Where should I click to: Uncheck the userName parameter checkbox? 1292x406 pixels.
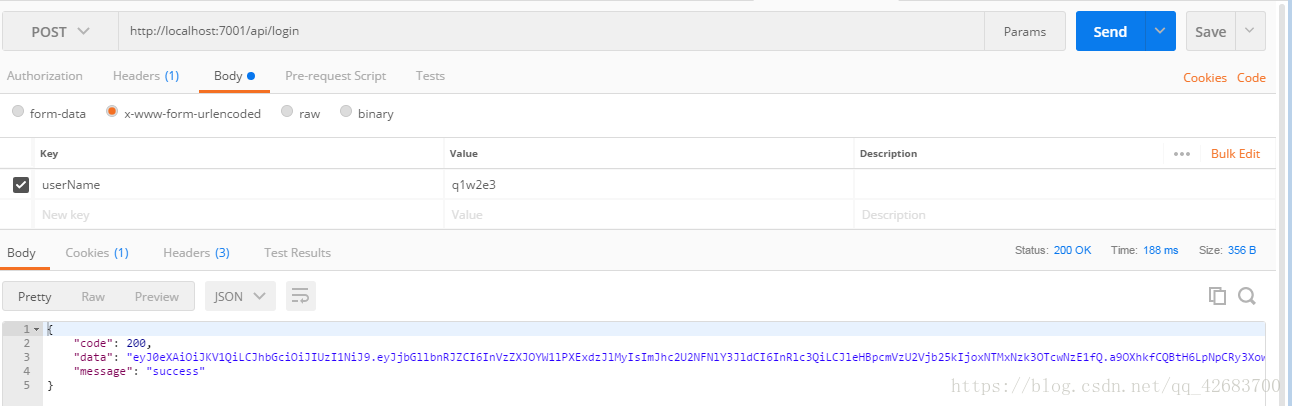21,185
